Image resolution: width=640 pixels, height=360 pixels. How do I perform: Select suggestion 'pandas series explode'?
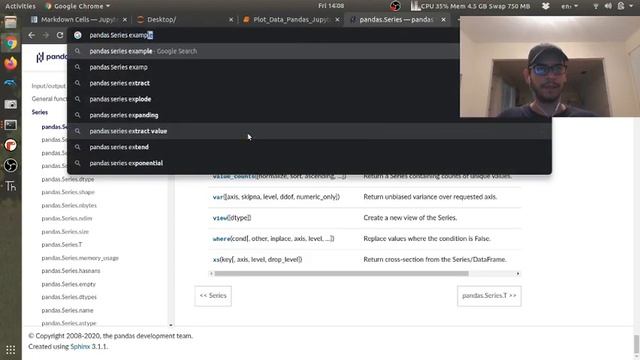pyautogui.click(x=309, y=99)
